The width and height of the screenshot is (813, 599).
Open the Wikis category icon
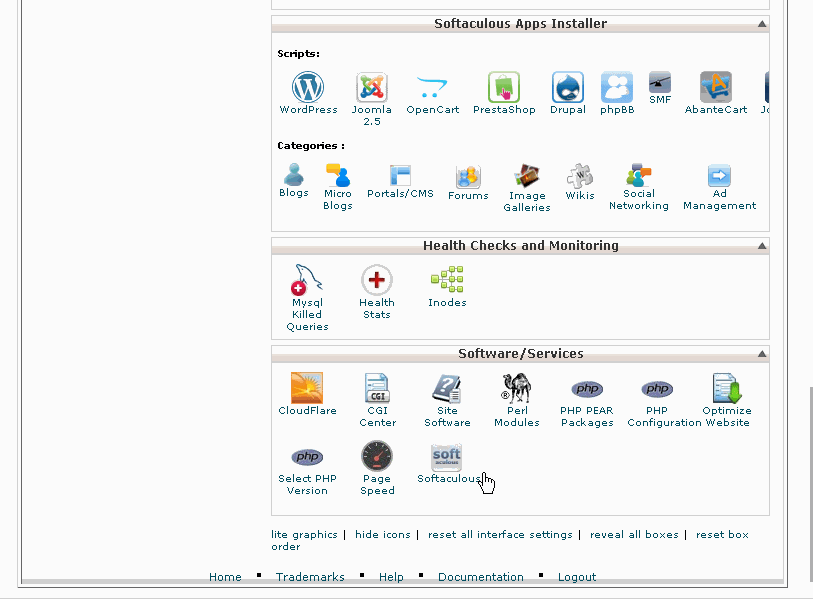tap(580, 176)
